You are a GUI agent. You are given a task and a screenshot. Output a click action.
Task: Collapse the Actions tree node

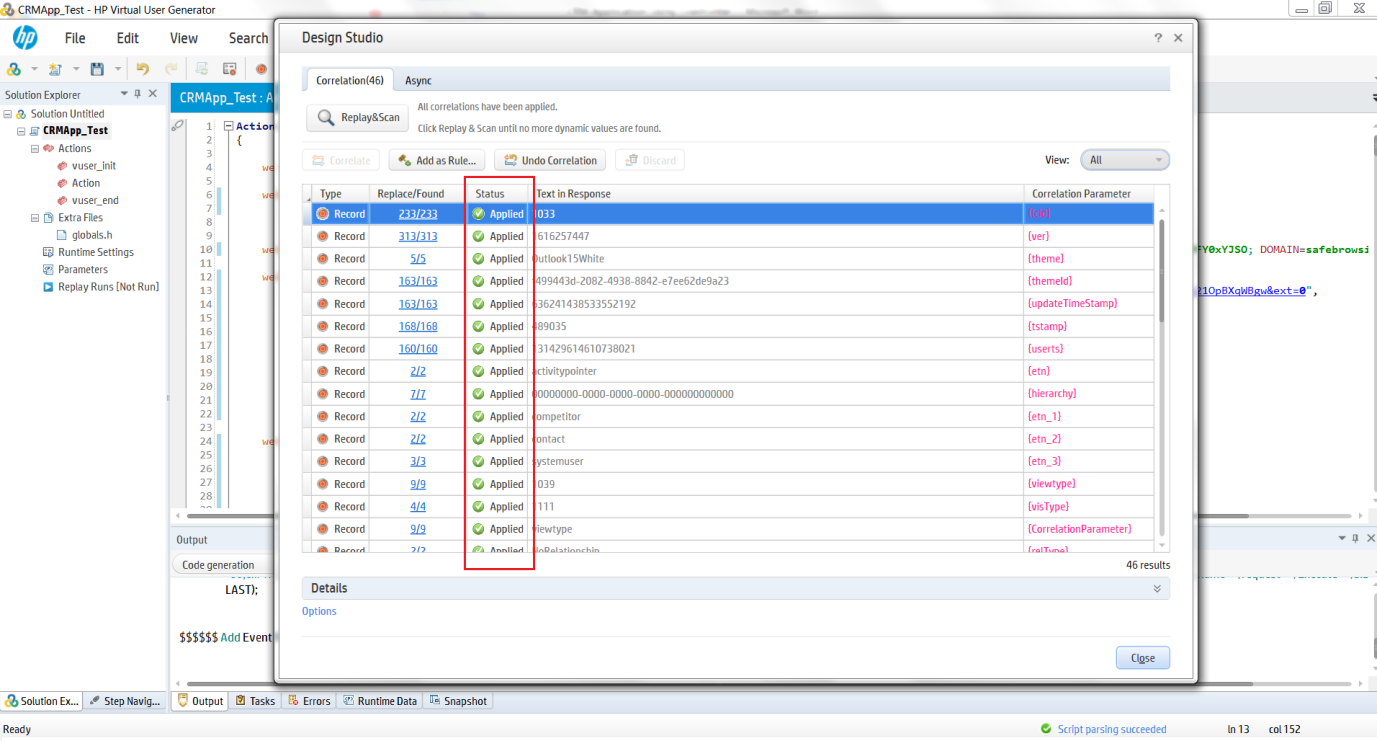tap(35, 148)
